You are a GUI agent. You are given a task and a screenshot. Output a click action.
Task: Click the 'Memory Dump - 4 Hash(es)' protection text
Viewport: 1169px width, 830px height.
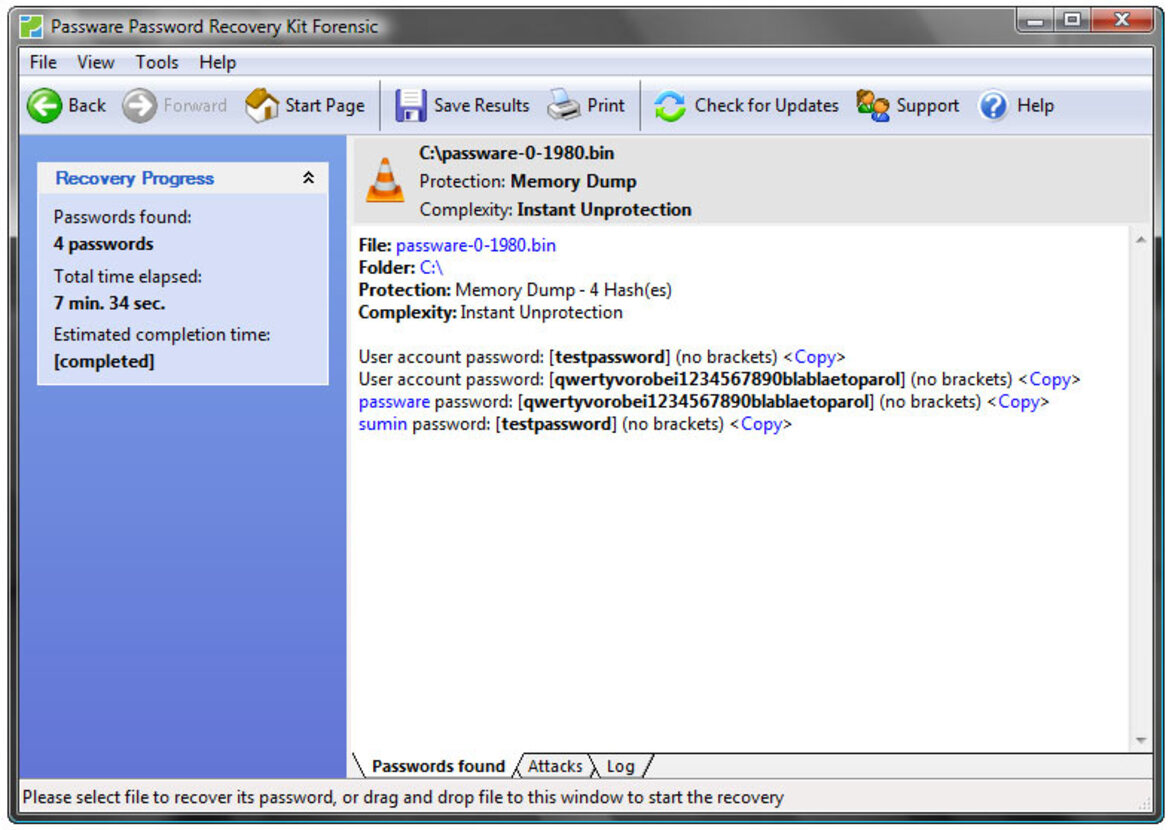[563, 290]
